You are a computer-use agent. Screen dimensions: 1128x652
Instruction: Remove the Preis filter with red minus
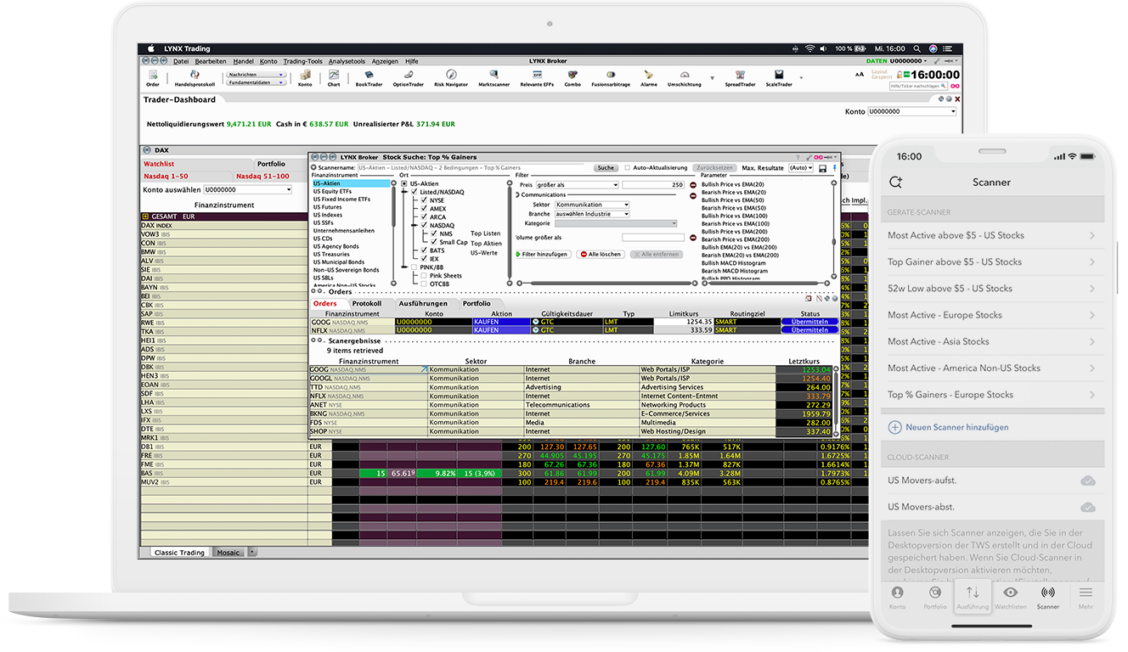tap(693, 185)
